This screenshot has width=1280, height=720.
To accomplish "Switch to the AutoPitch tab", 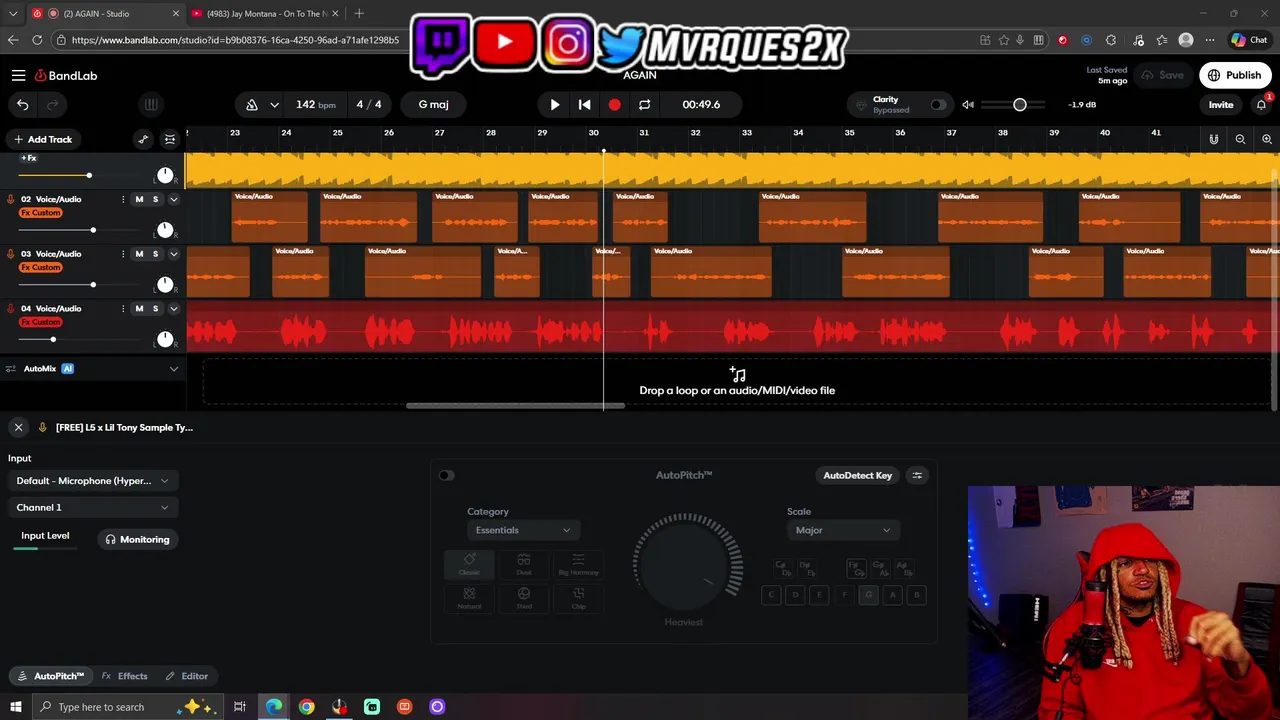I will coord(50,676).
